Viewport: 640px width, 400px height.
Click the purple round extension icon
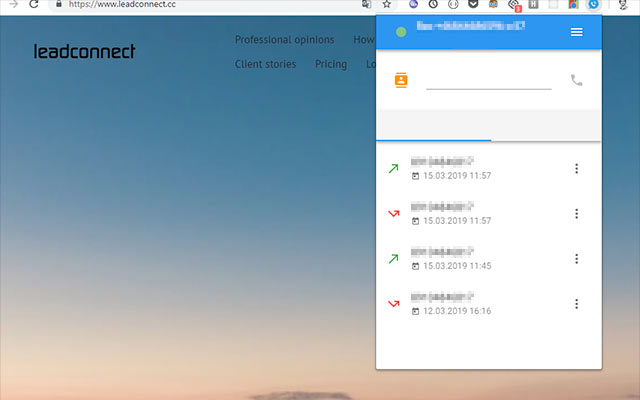[x=413, y=4]
